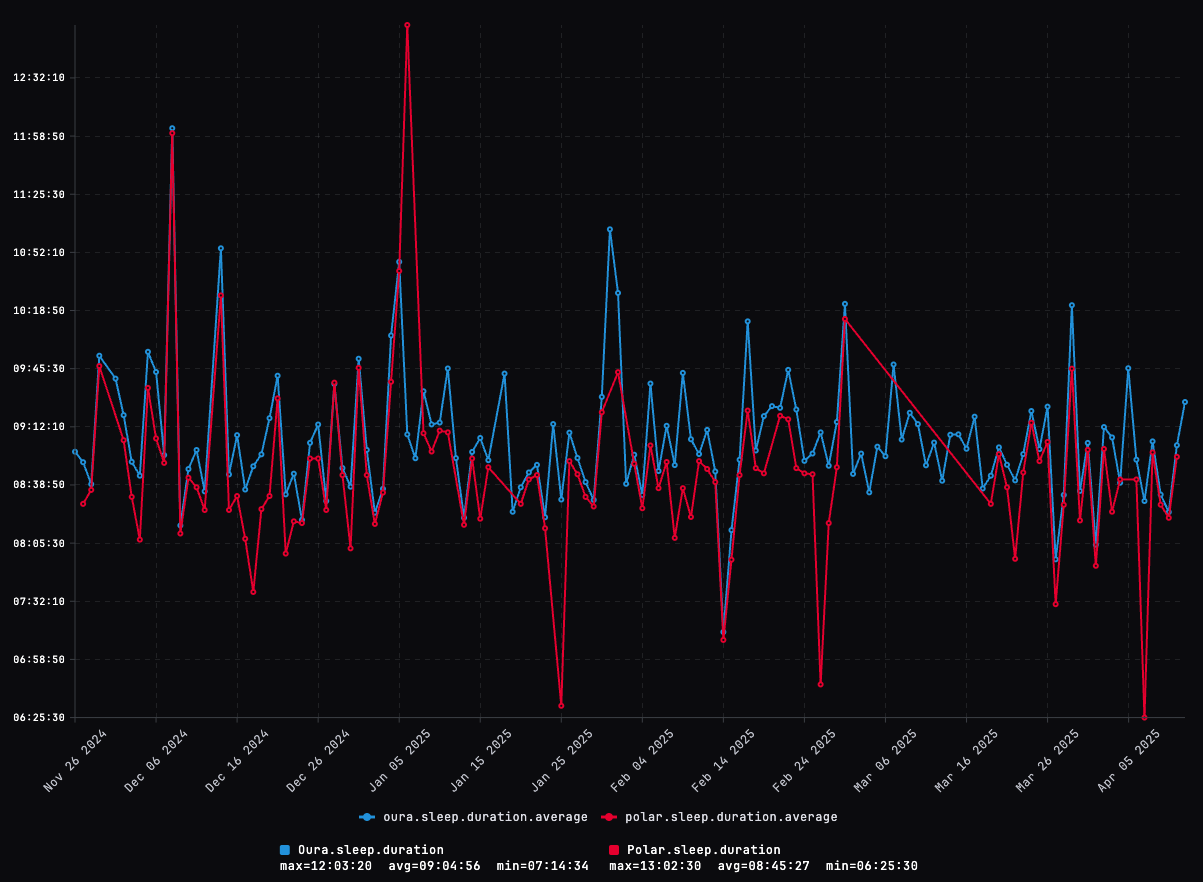Click the tallest red spike near Jan 05 2025
The image size is (1203, 882).
(x=407, y=25)
